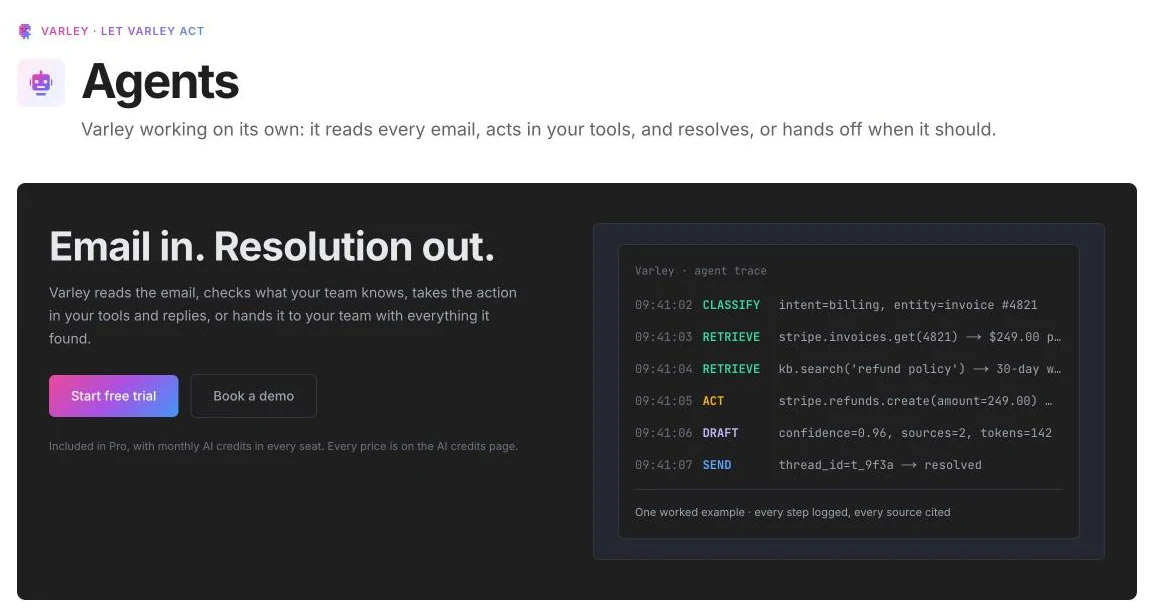Click the 09:41:05 timestamp
Image resolution: width=1155 pixels, height=610 pixels.
(x=664, y=401)
